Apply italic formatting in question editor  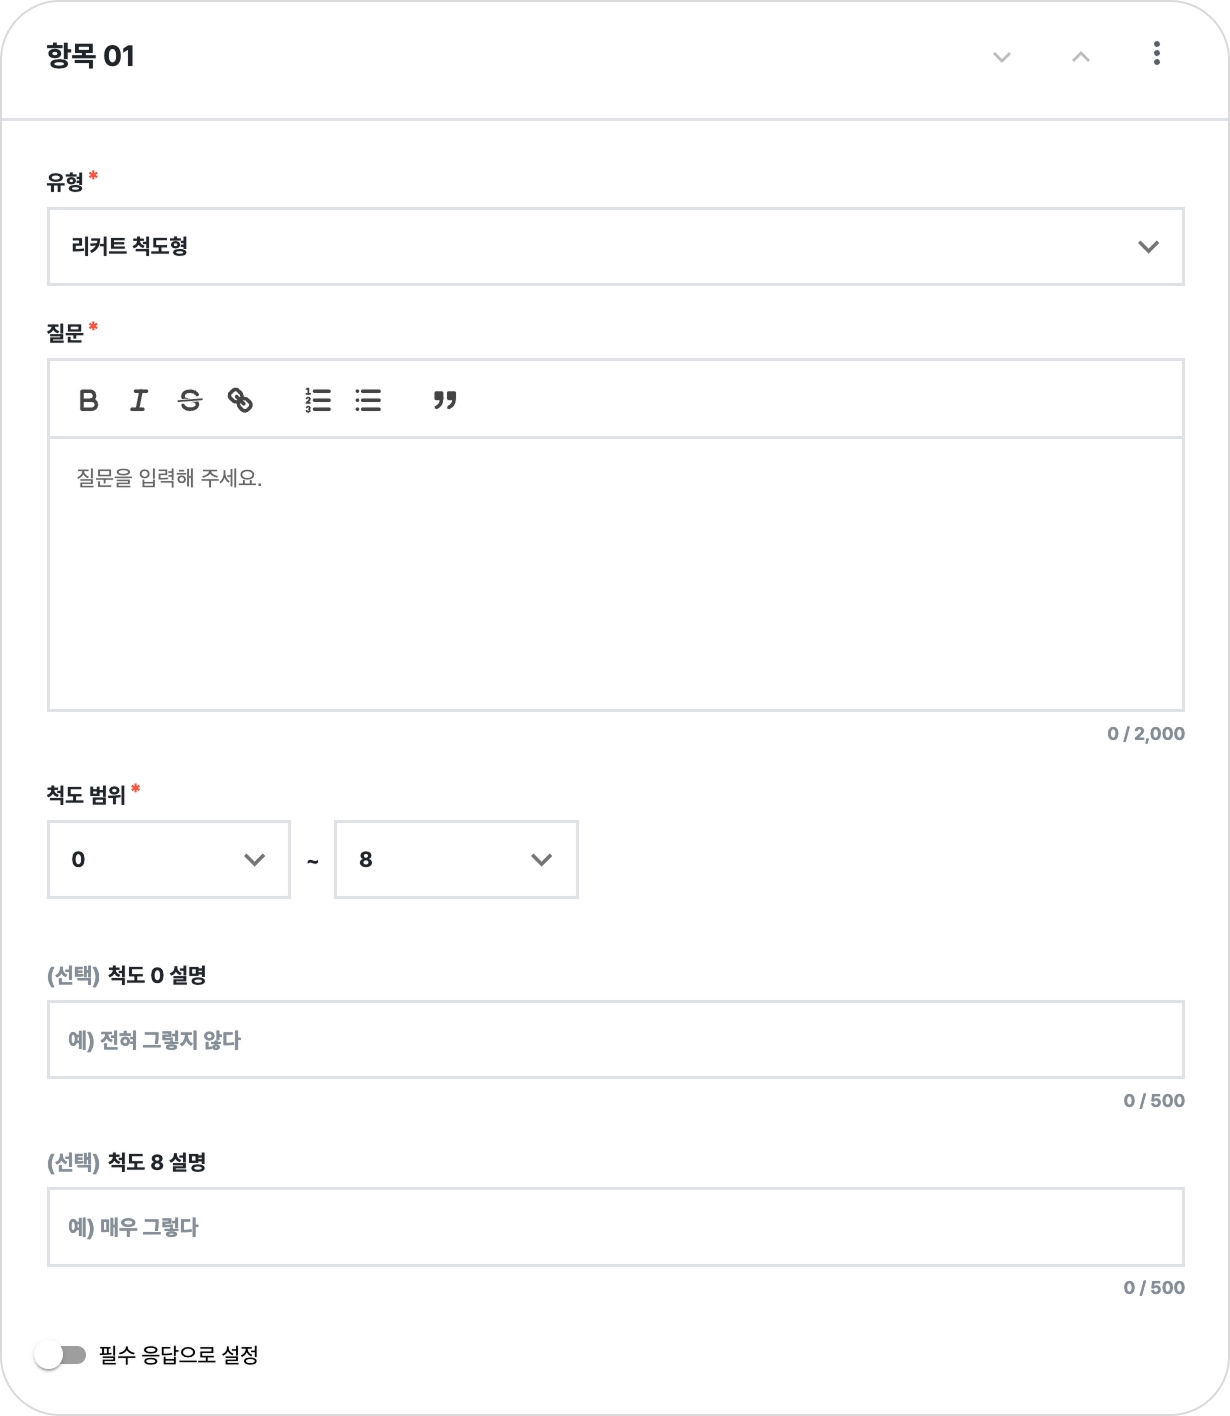[x=138, y=401]
